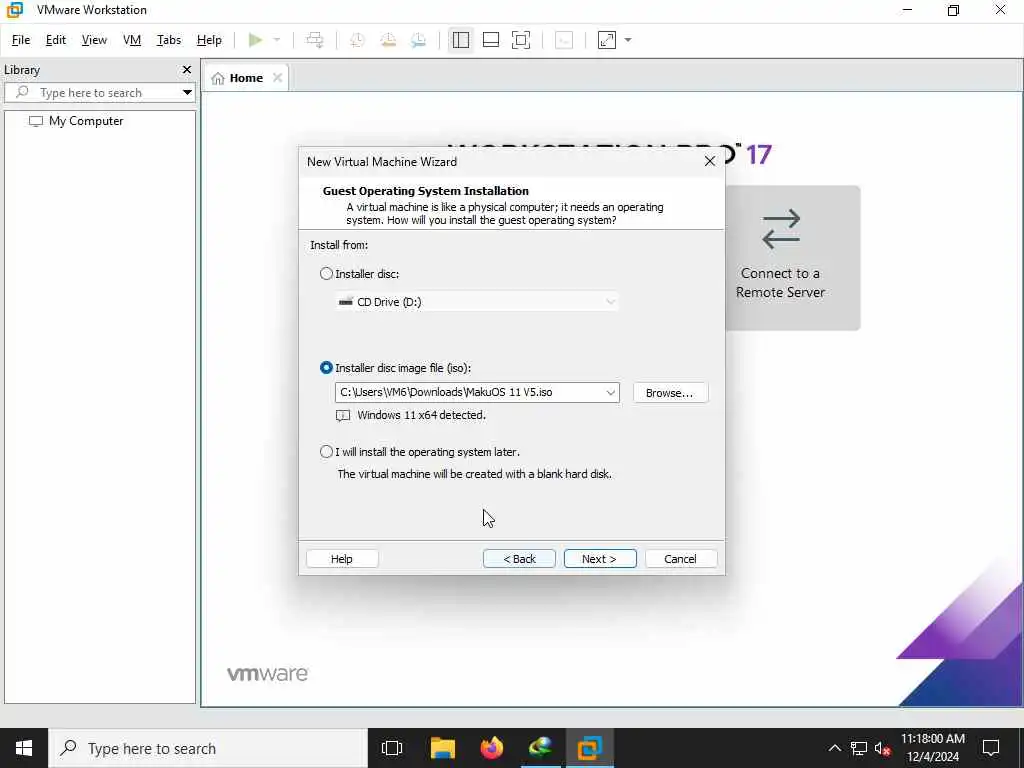Click the detected OS info icon
Screen dimensions: 1024x768
[343, 415]
